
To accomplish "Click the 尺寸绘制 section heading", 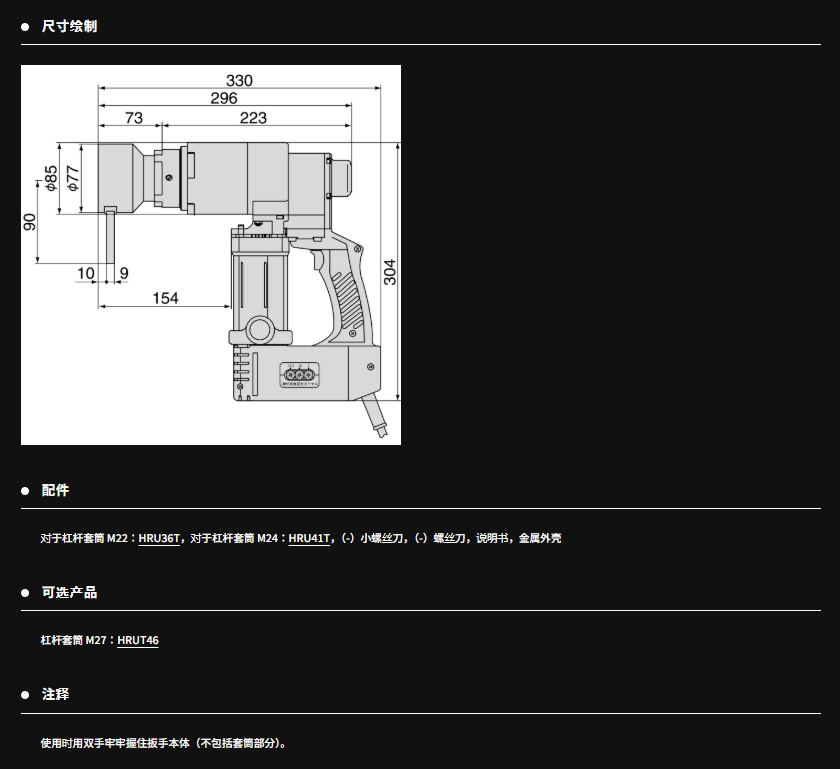I will pos(69,27).
